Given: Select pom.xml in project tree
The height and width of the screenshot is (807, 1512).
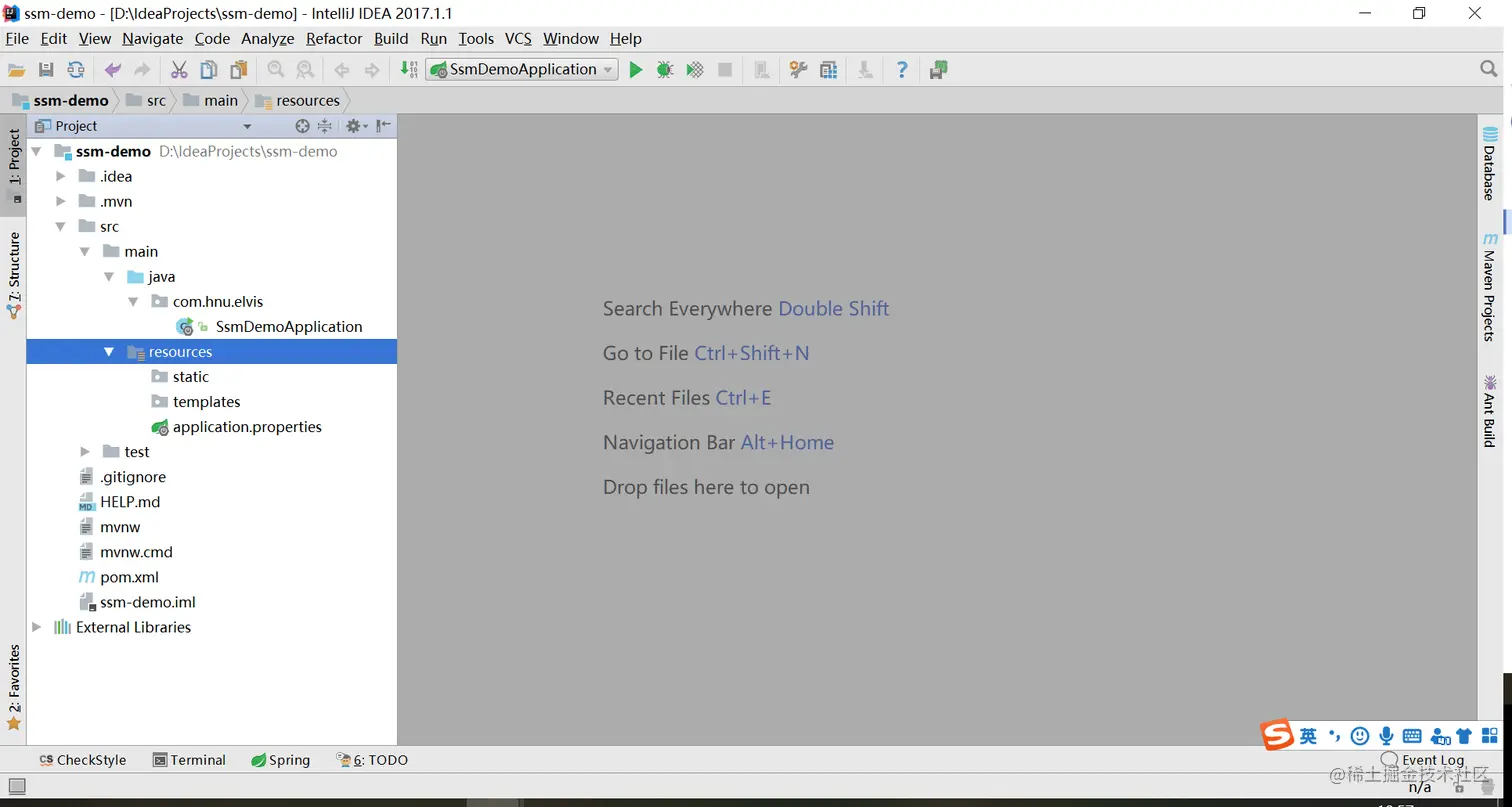Looking at the screenshot, I should point(129,577).
